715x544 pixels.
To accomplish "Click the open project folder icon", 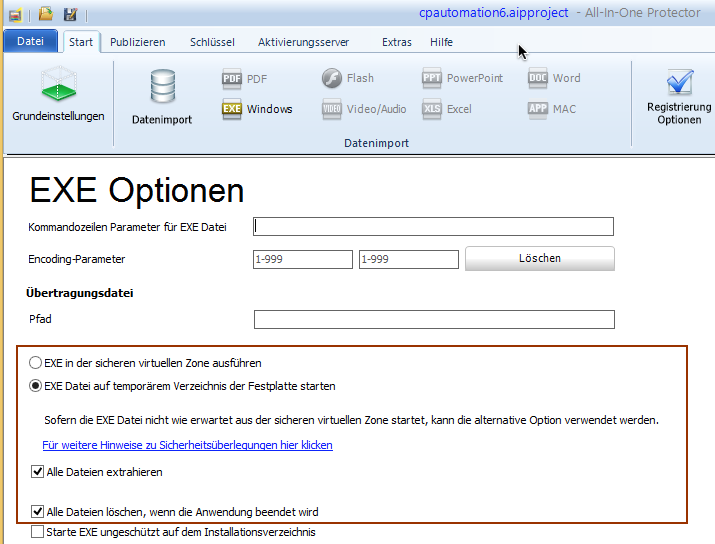I will coord(45,14).
